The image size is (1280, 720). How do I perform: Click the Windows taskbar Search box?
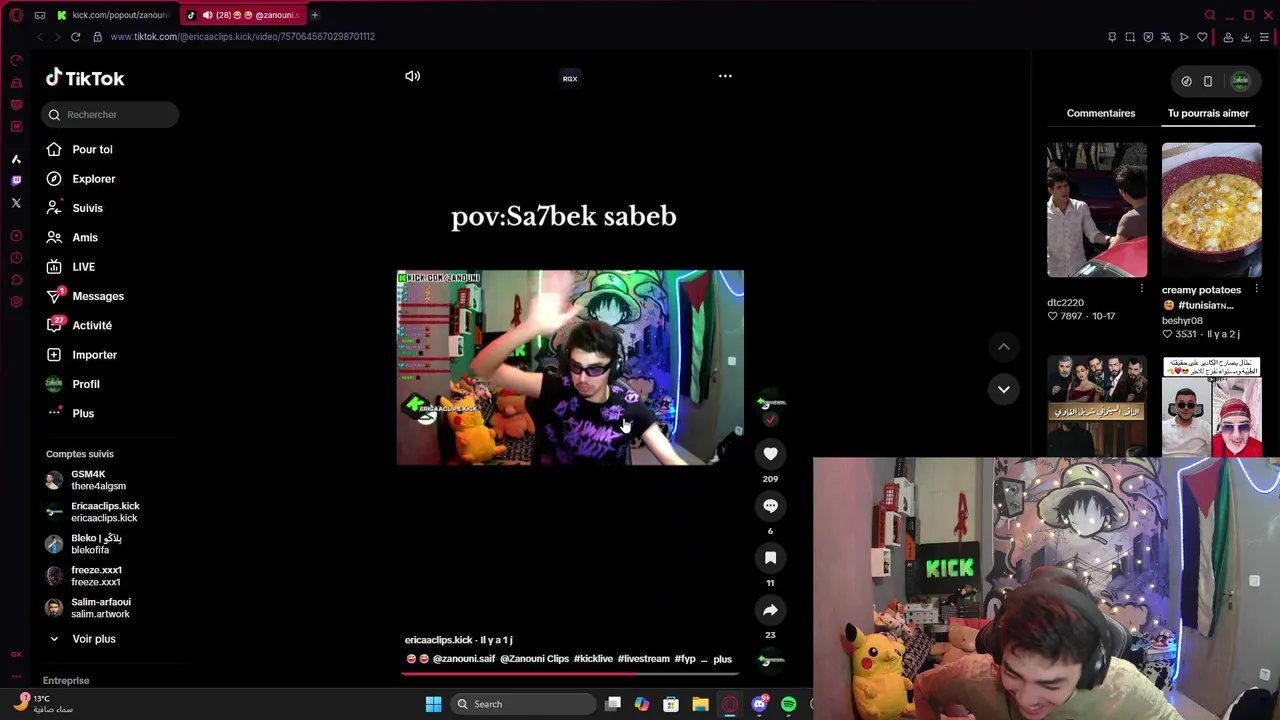point(524,704)
